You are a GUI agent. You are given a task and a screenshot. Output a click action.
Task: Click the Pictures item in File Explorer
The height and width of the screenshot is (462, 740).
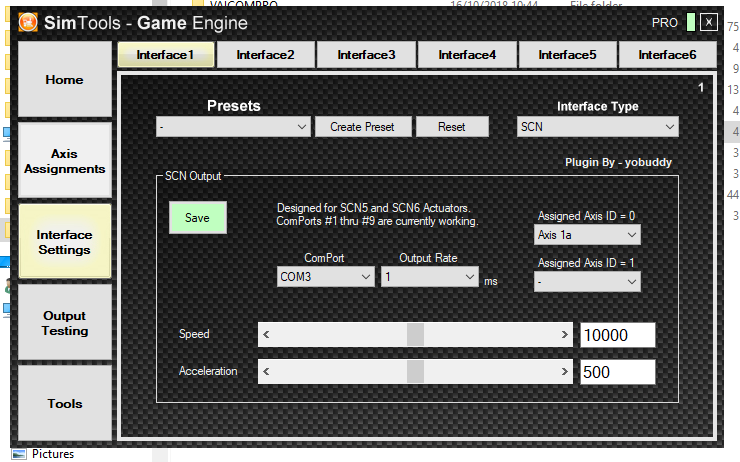click(53, 454)
